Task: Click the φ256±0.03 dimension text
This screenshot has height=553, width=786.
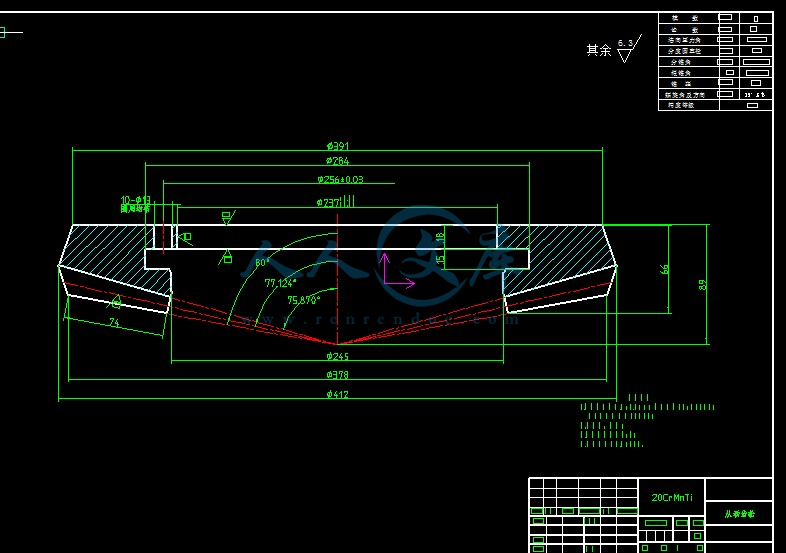Action: click(x=340, y=180)
